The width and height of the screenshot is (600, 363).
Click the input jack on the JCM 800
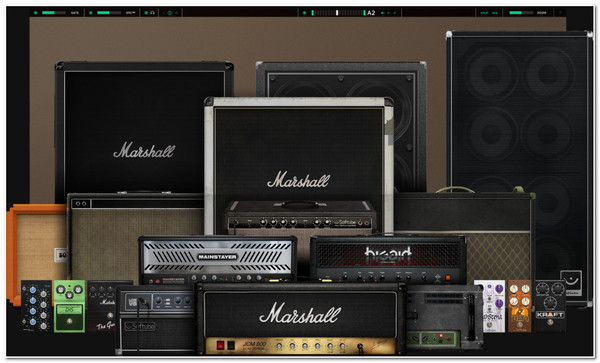[x=360, y=347]
